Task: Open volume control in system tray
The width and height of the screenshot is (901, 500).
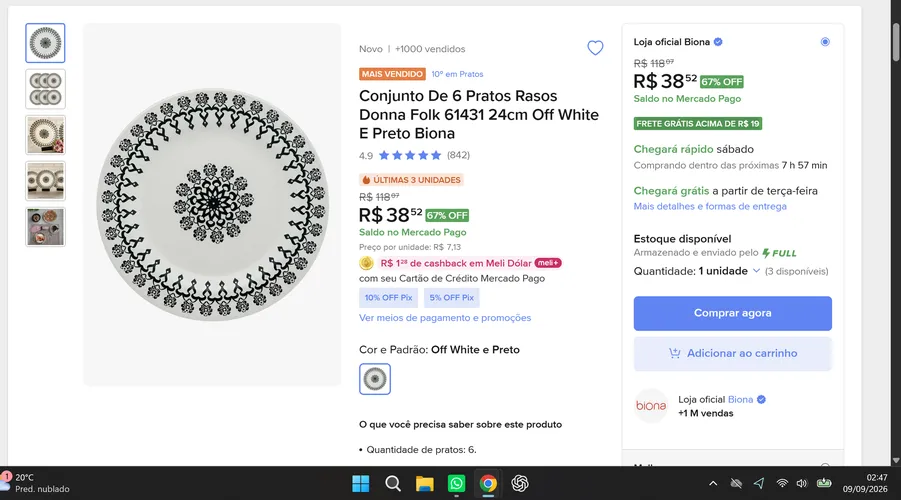Action: [x=802, y=483]
